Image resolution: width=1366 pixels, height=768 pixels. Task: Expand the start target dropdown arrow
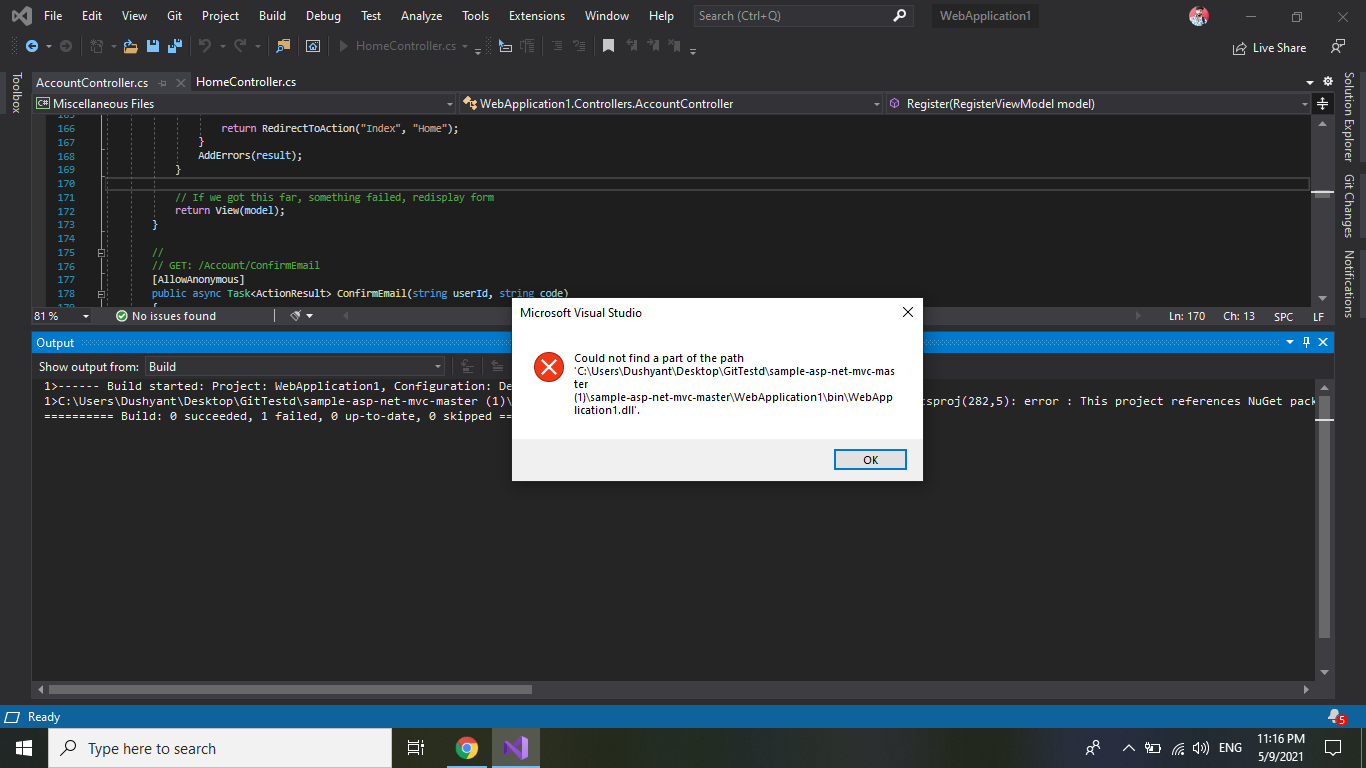(x=465, y=46)
